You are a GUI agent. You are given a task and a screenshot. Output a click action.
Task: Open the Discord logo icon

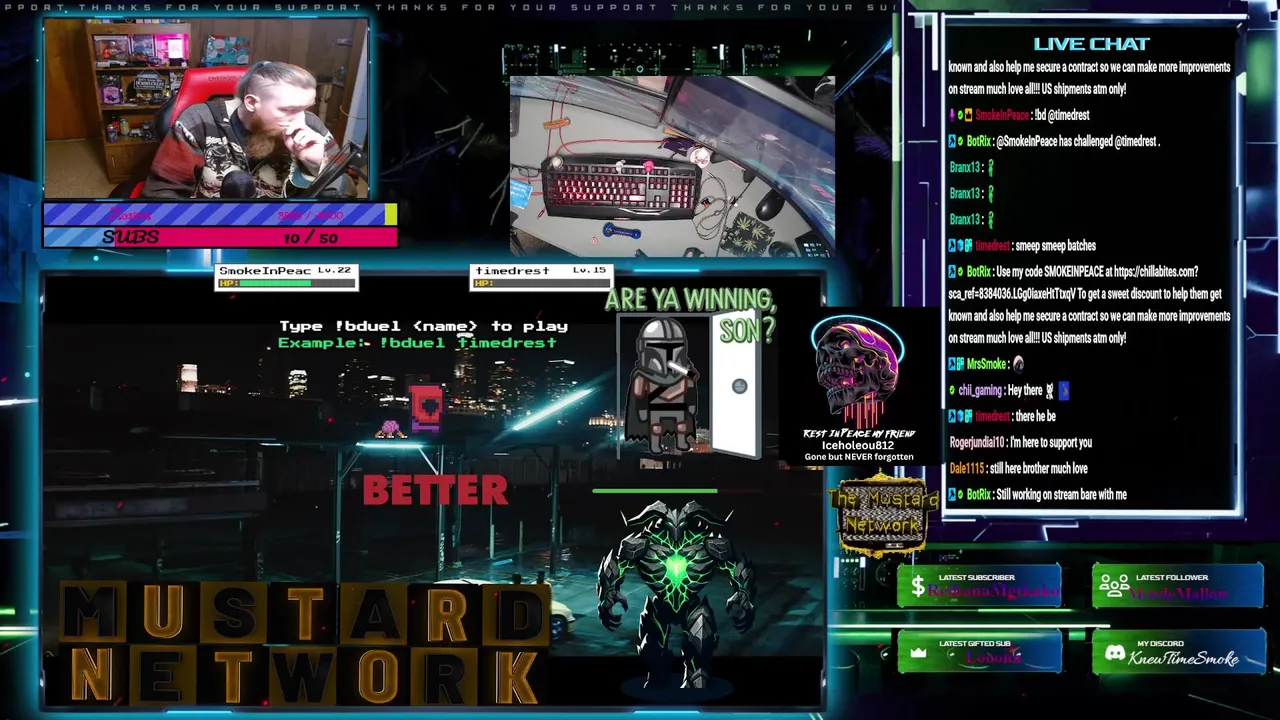click(1115, 654)
